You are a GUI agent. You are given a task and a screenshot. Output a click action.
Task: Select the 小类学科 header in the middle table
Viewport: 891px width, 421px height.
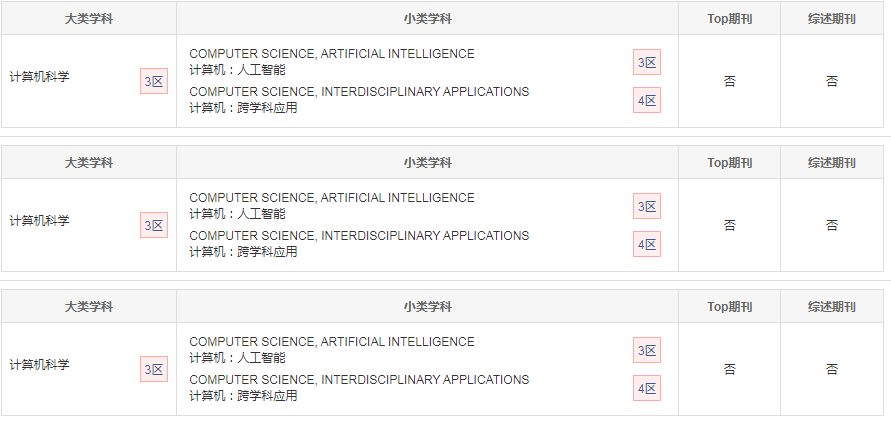[x=427, y=162]
